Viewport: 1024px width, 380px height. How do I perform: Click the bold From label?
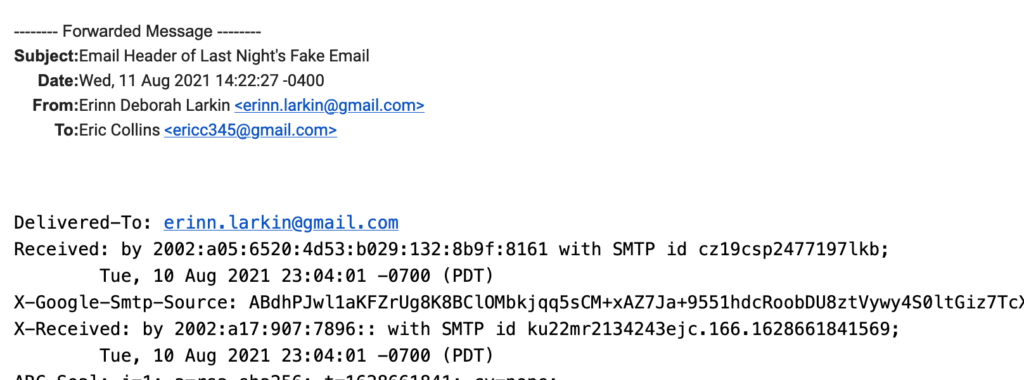[x=56, y=106]
